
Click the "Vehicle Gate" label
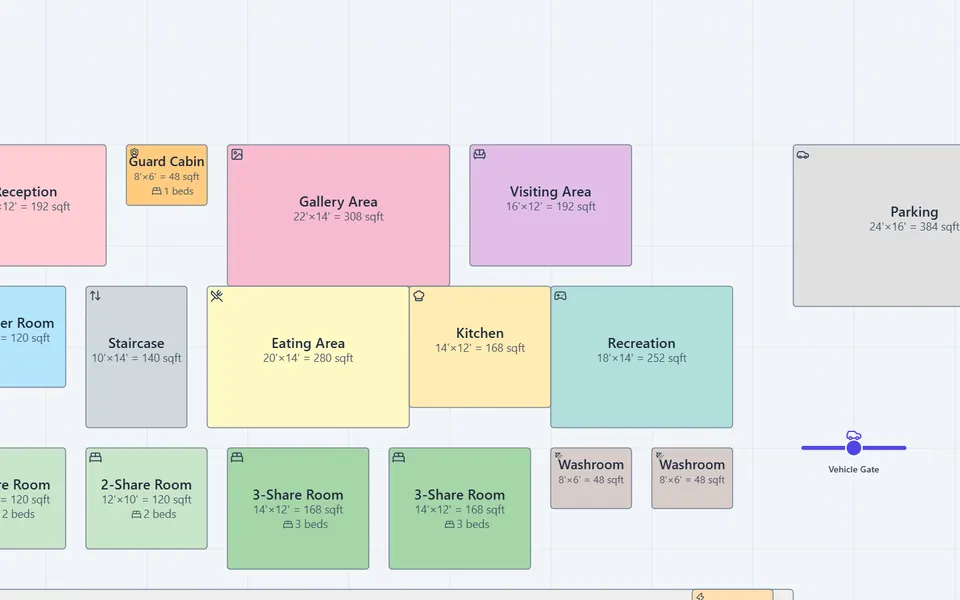click(853, 470)
